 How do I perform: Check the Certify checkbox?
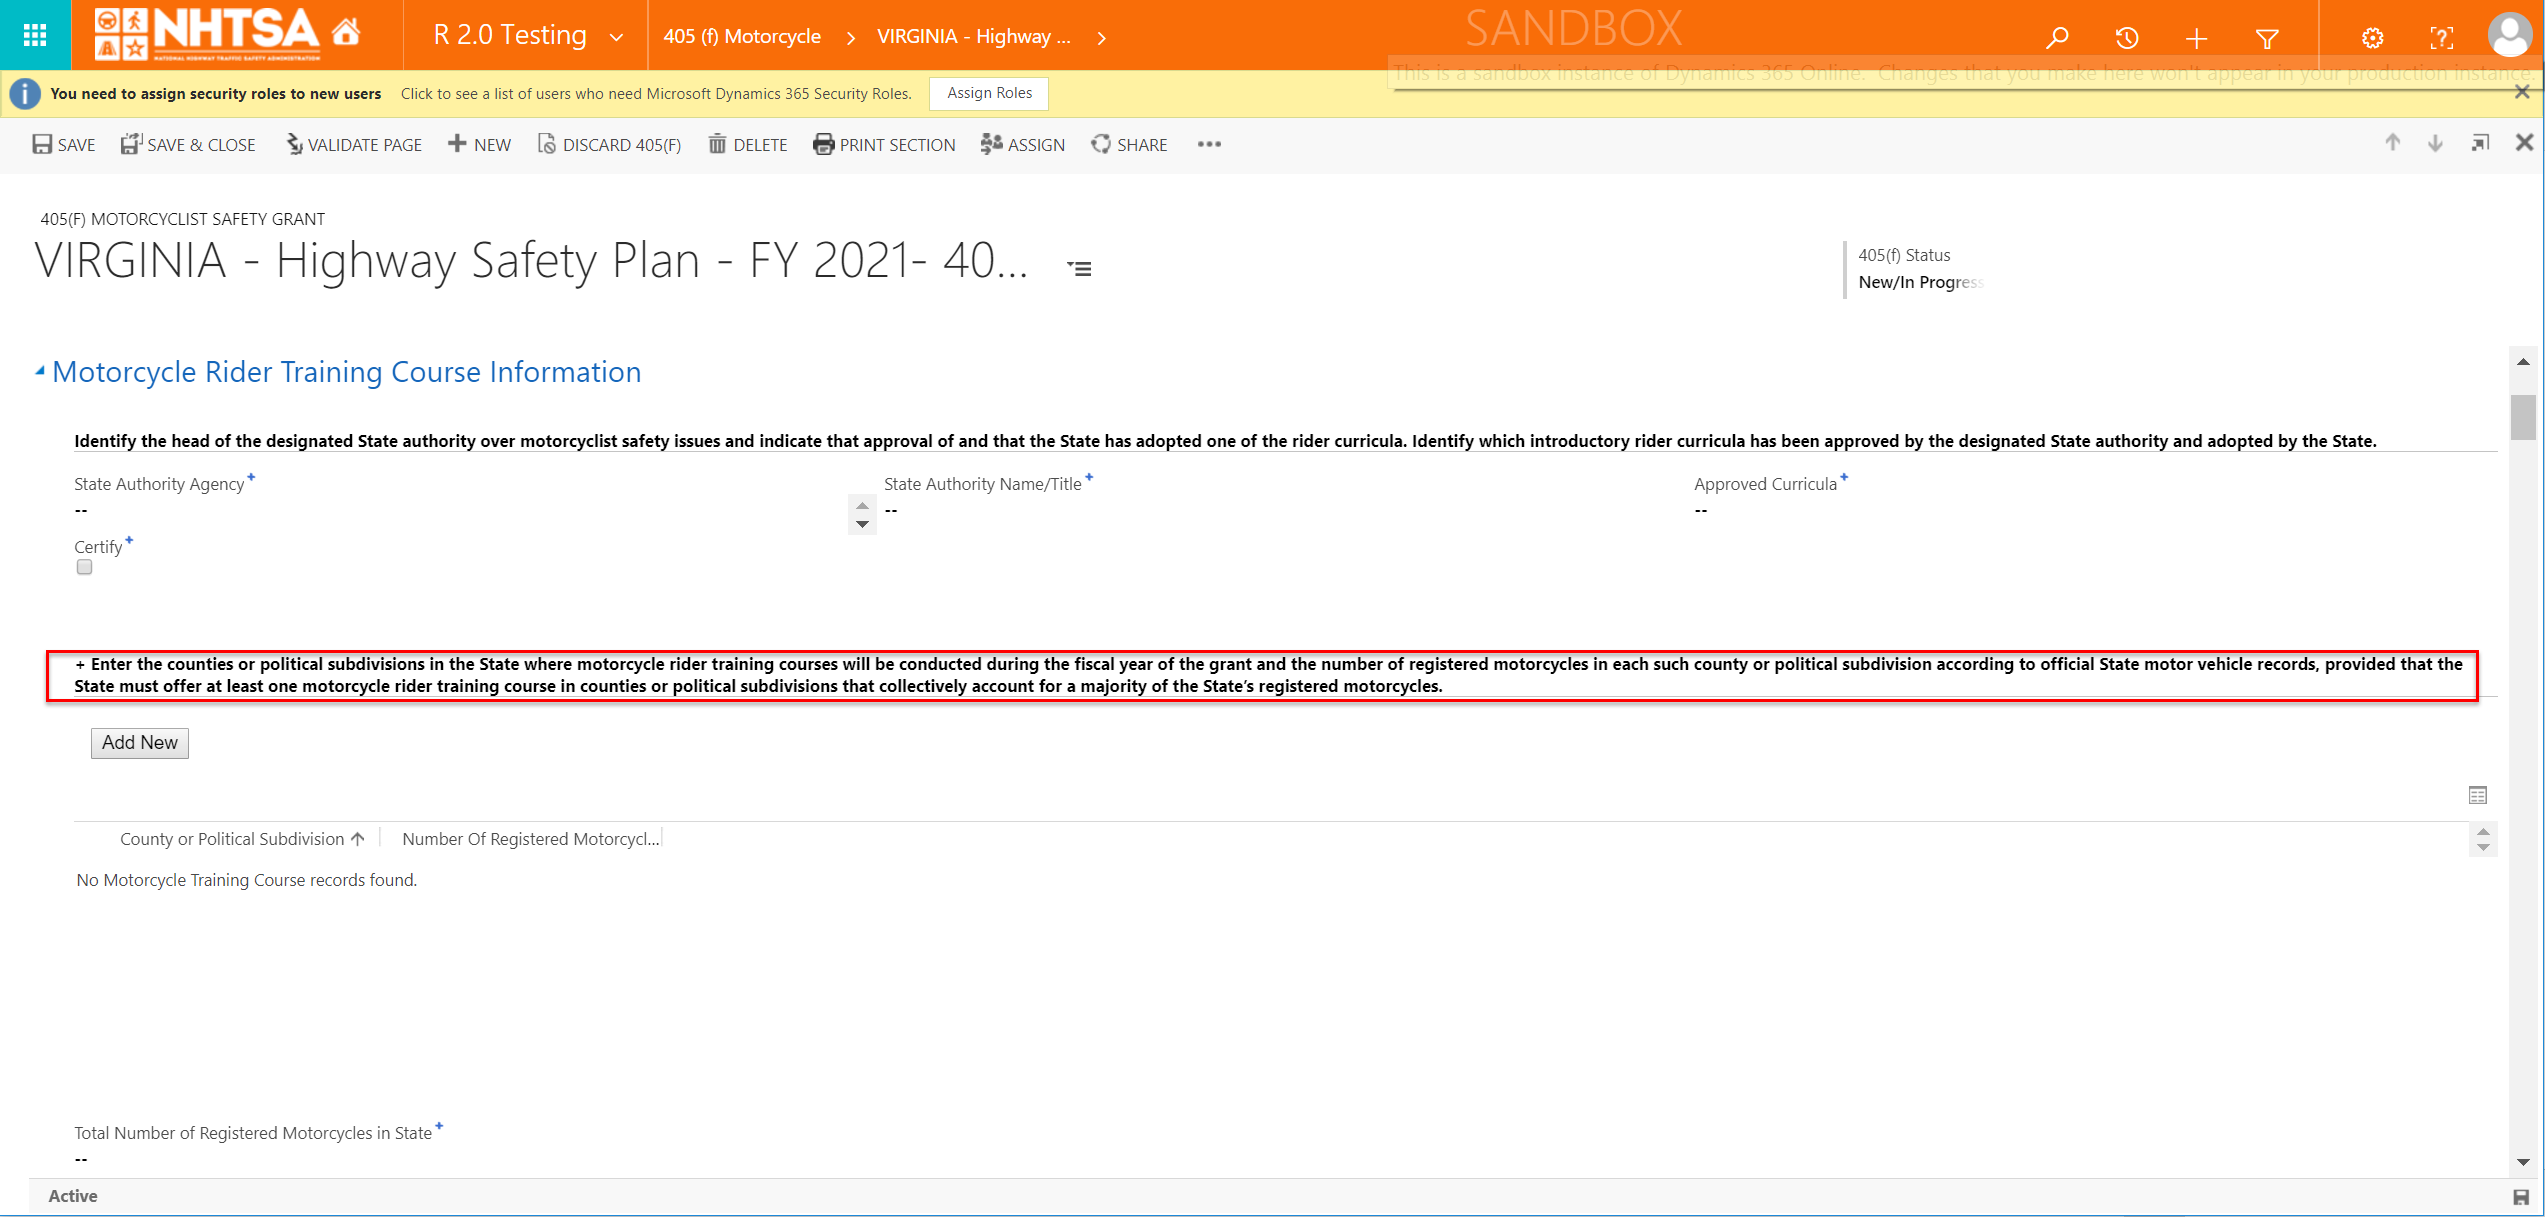[x=84, y=567]
